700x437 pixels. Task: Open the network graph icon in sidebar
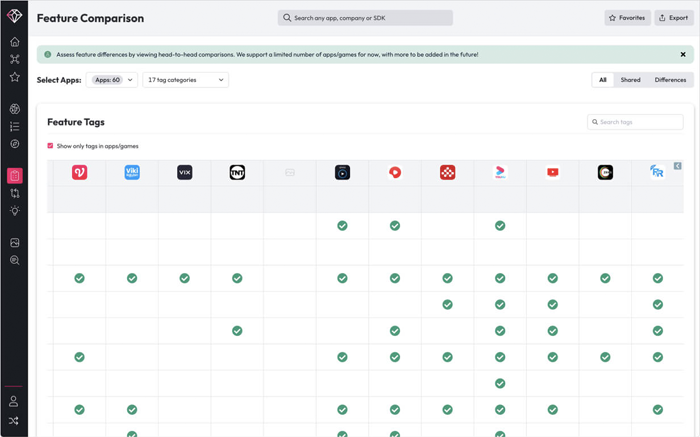[x=15, y=59]
